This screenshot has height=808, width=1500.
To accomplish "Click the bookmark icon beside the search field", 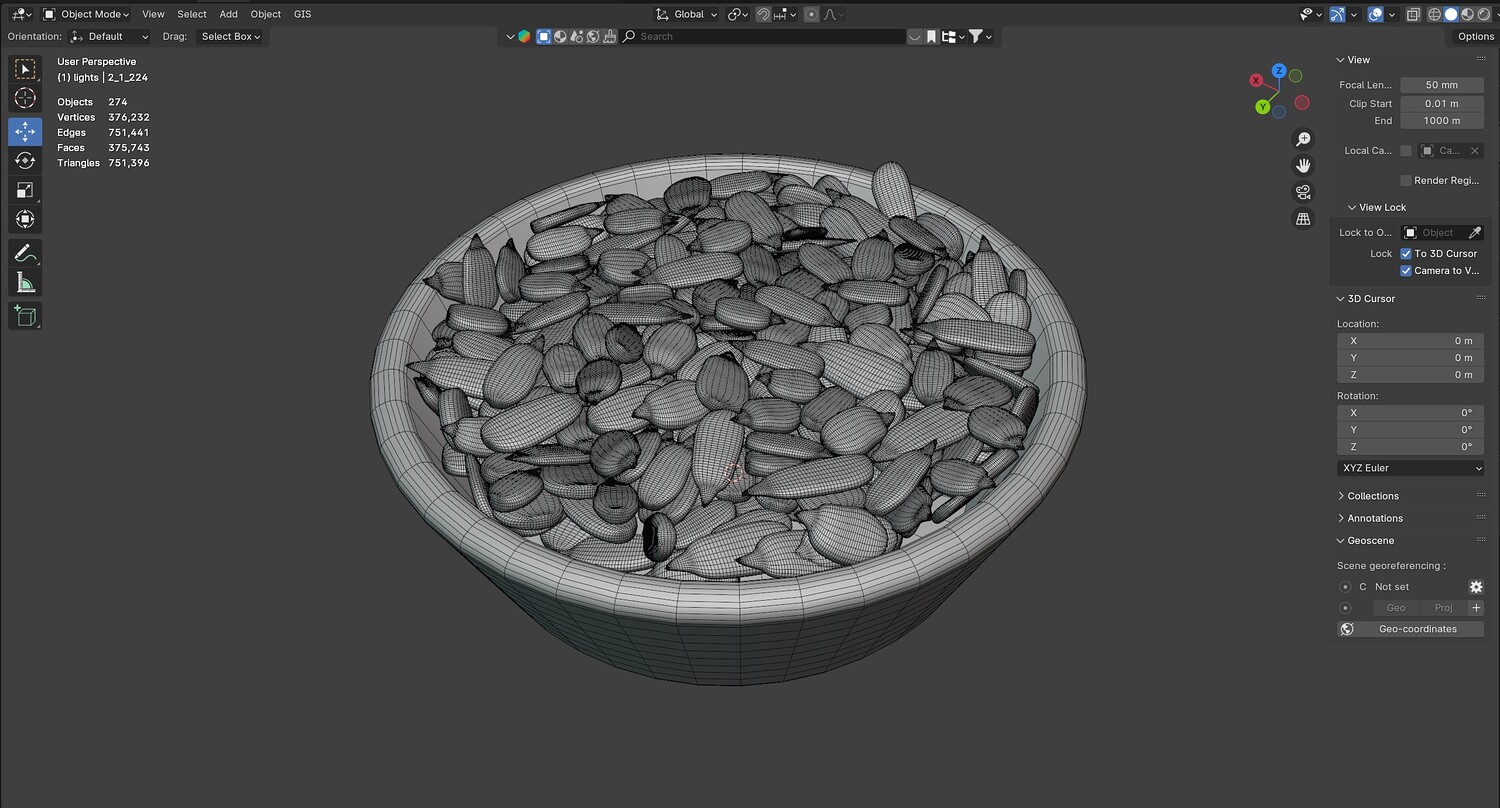I will 931,36.
